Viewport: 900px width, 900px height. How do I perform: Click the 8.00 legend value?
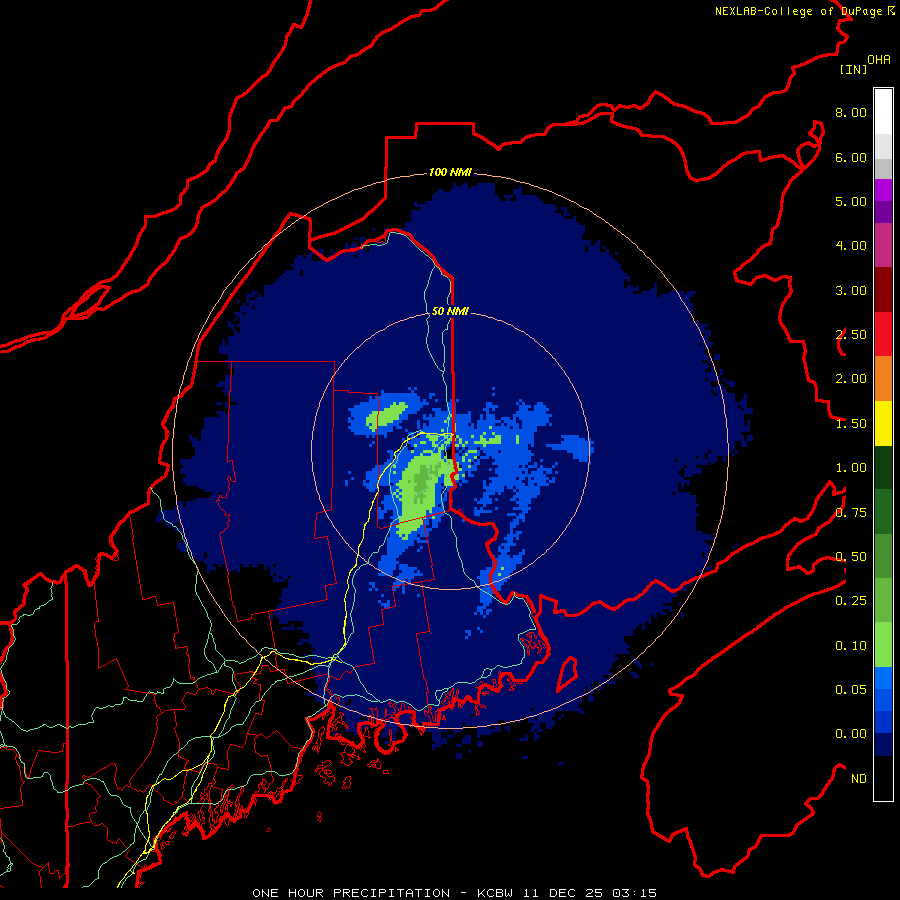click(851, 112)
